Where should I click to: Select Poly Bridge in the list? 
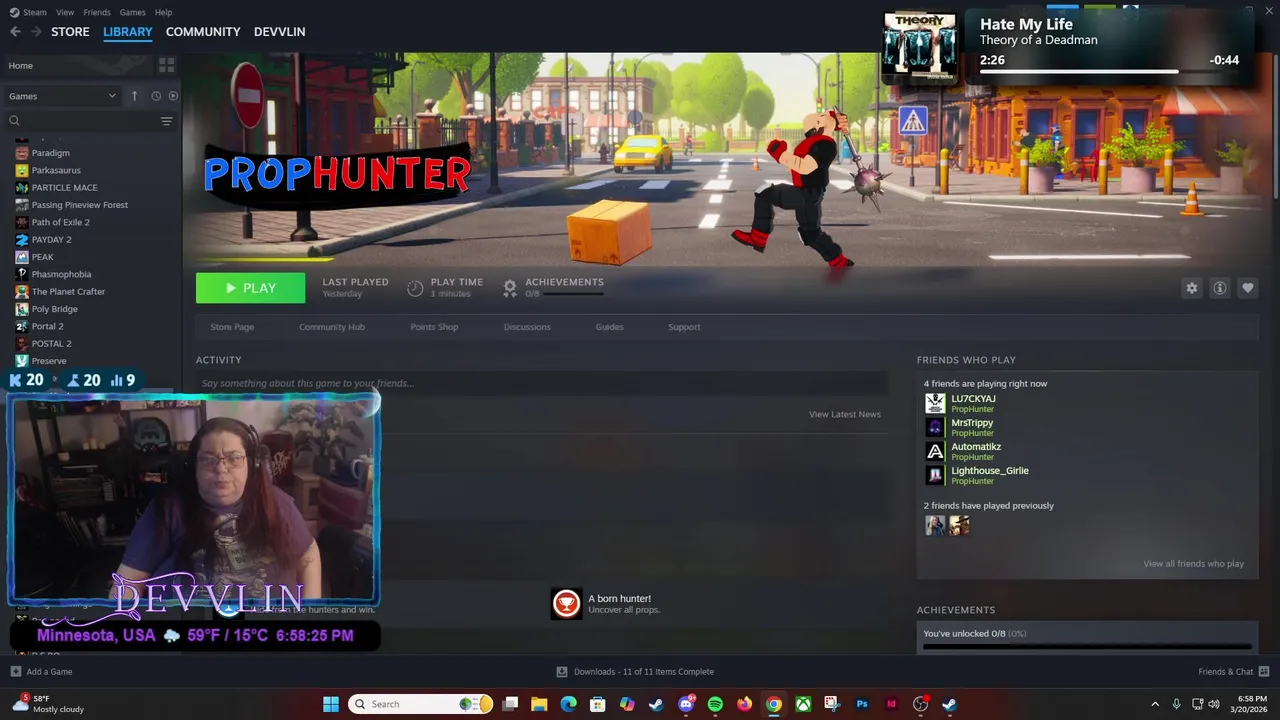click(55, 309)
